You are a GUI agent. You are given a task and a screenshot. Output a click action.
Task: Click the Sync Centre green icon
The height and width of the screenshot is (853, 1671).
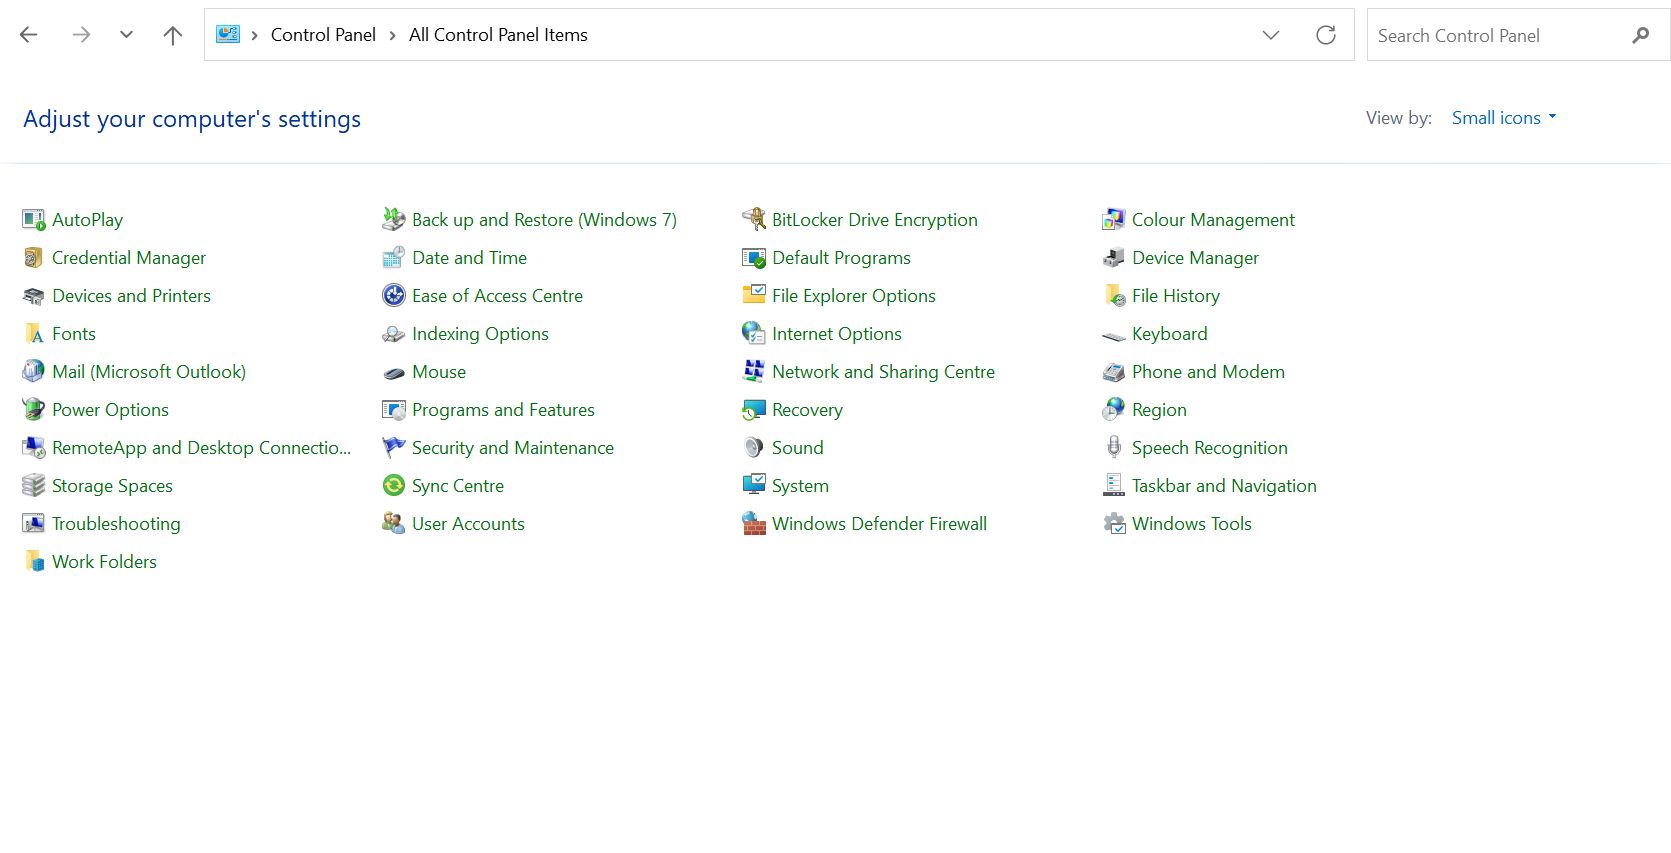pyautogui.click(x=394, y=486)
